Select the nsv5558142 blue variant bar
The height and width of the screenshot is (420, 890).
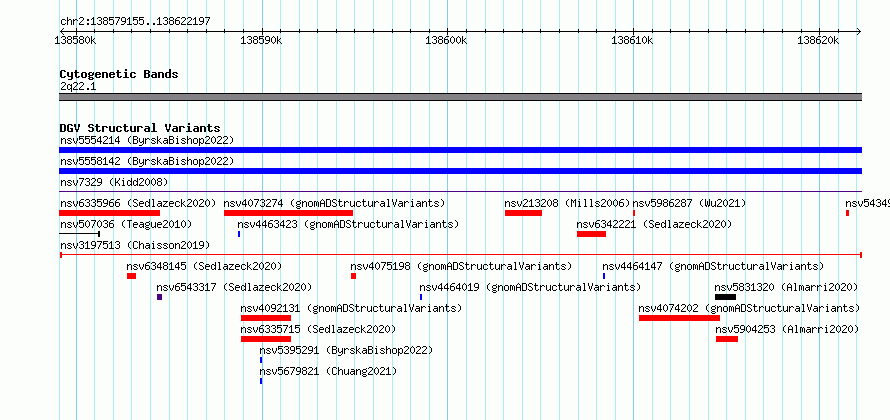pos(460,171)
